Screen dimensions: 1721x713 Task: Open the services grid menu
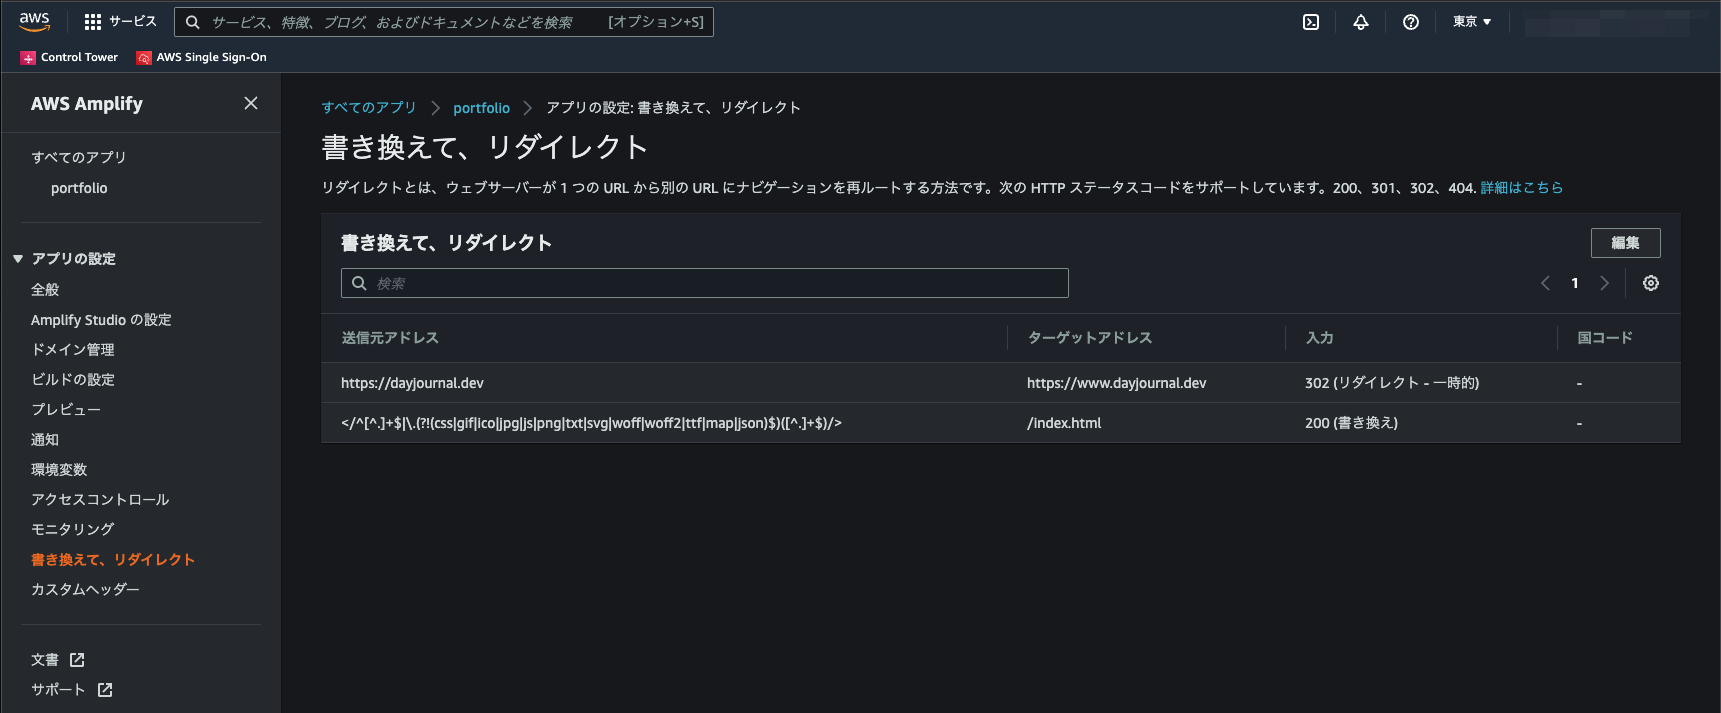coord(93,22)
